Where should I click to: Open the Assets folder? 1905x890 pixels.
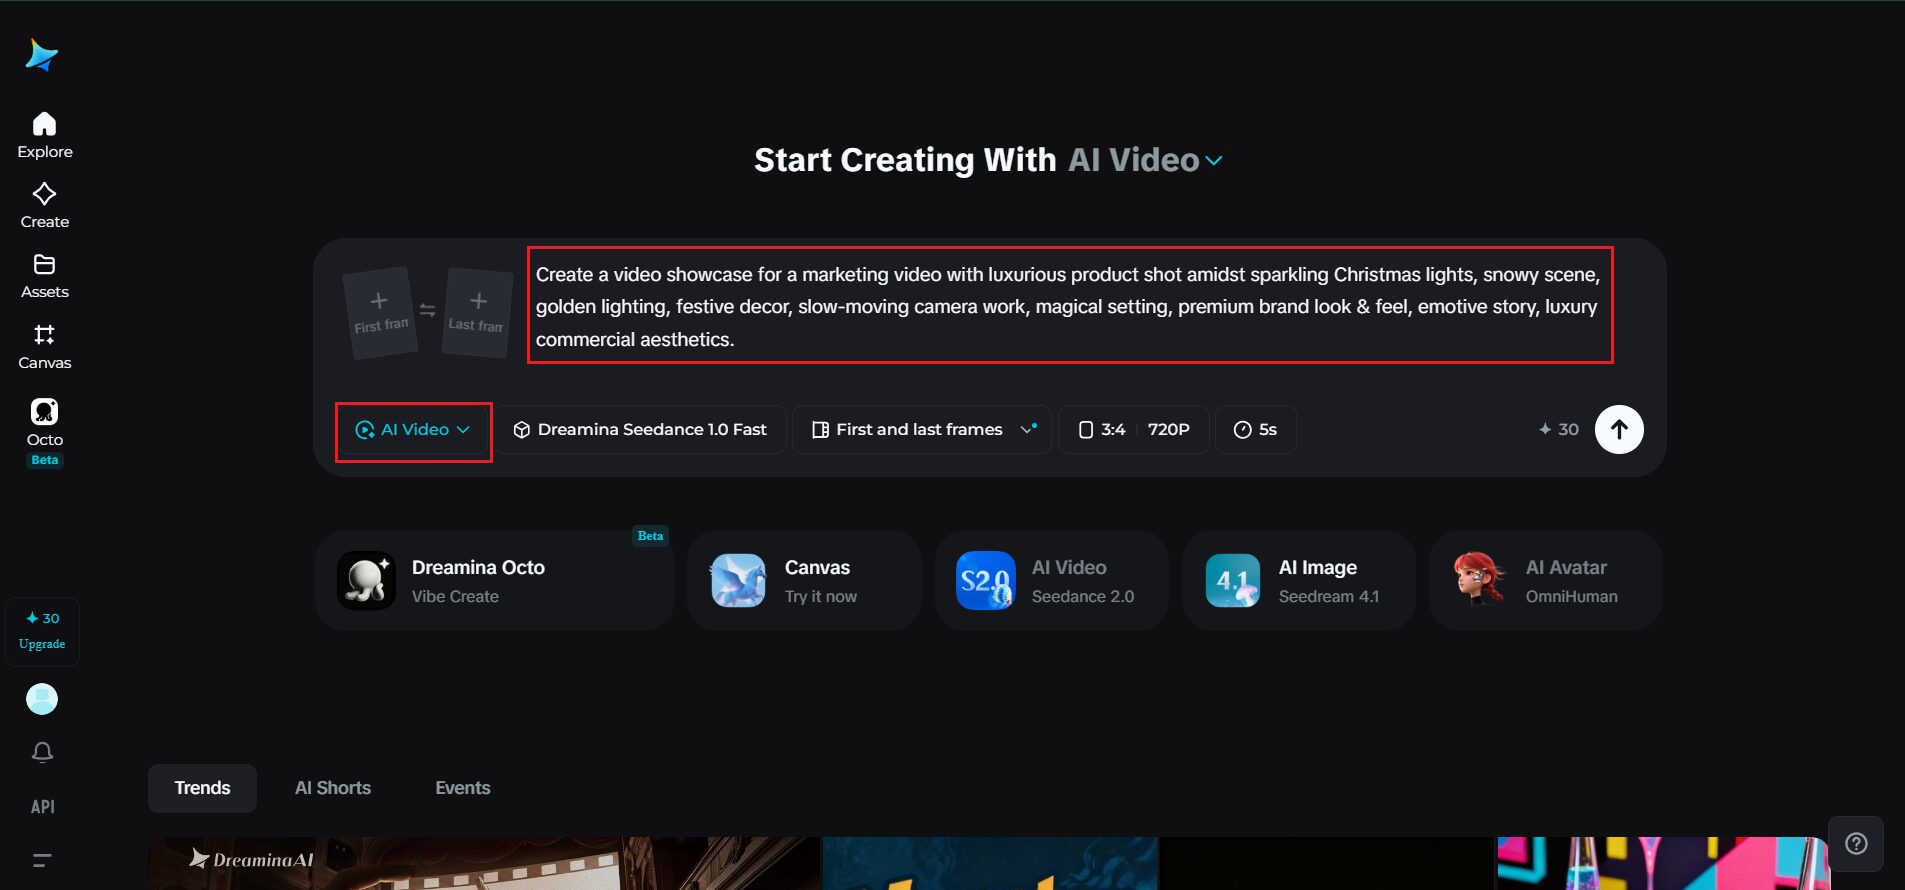click(x=44, y=275)
